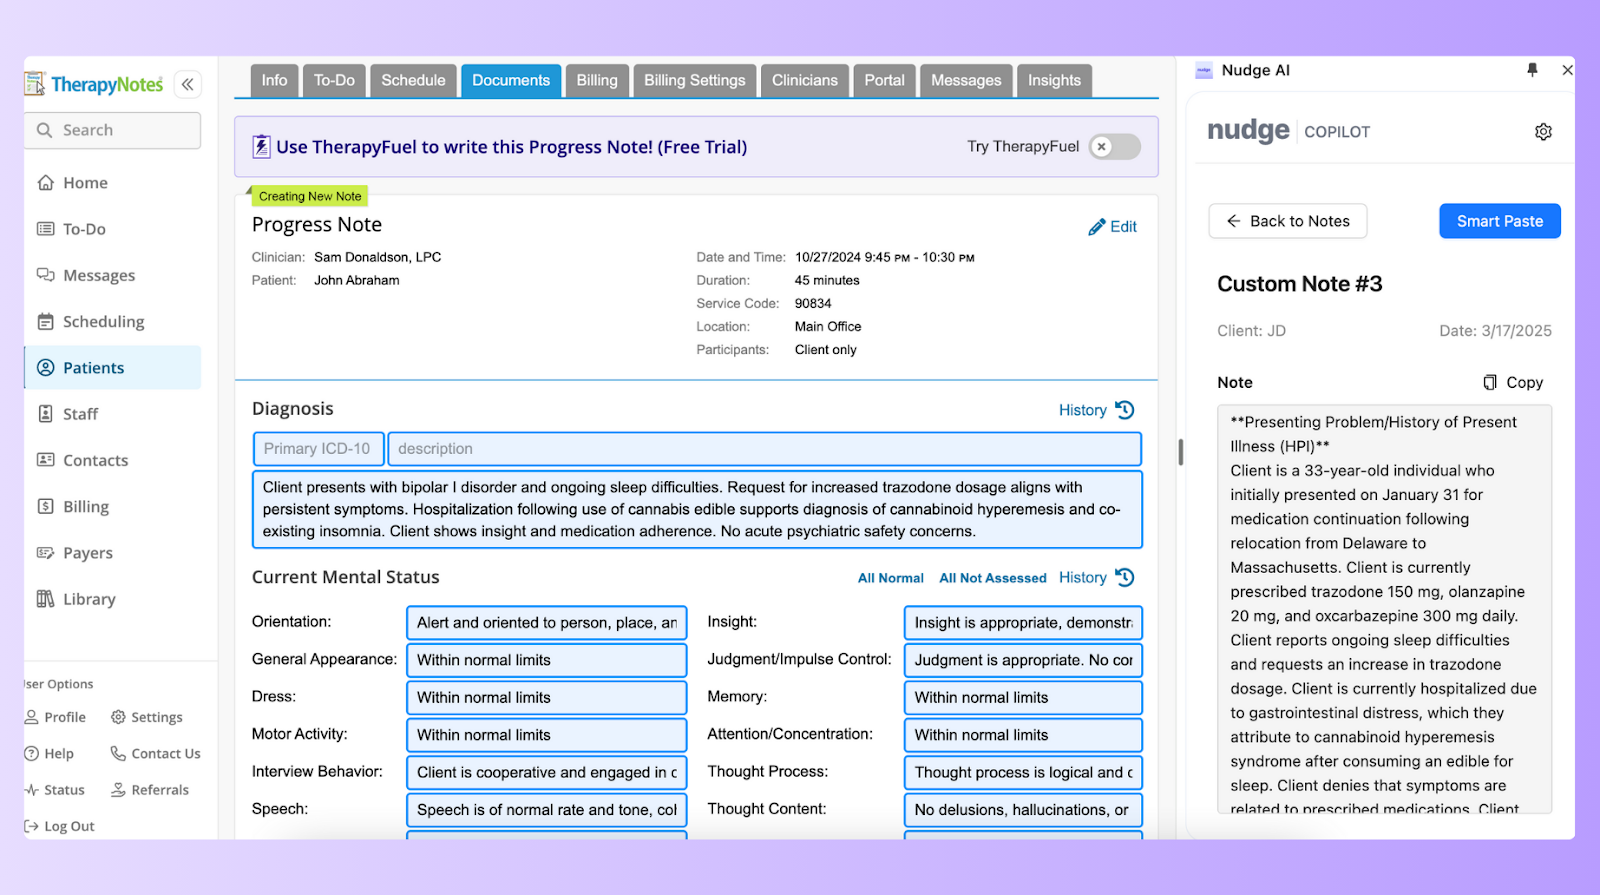Open Profile user icon in User Options

pyautogui.click(x=32, y=717)
